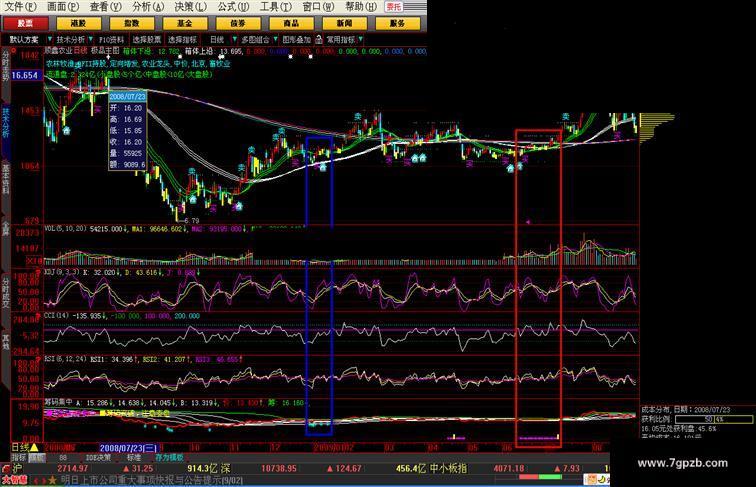Click the 存为模板 button
This screenshot has height=487, width=756.
[169, 457]
